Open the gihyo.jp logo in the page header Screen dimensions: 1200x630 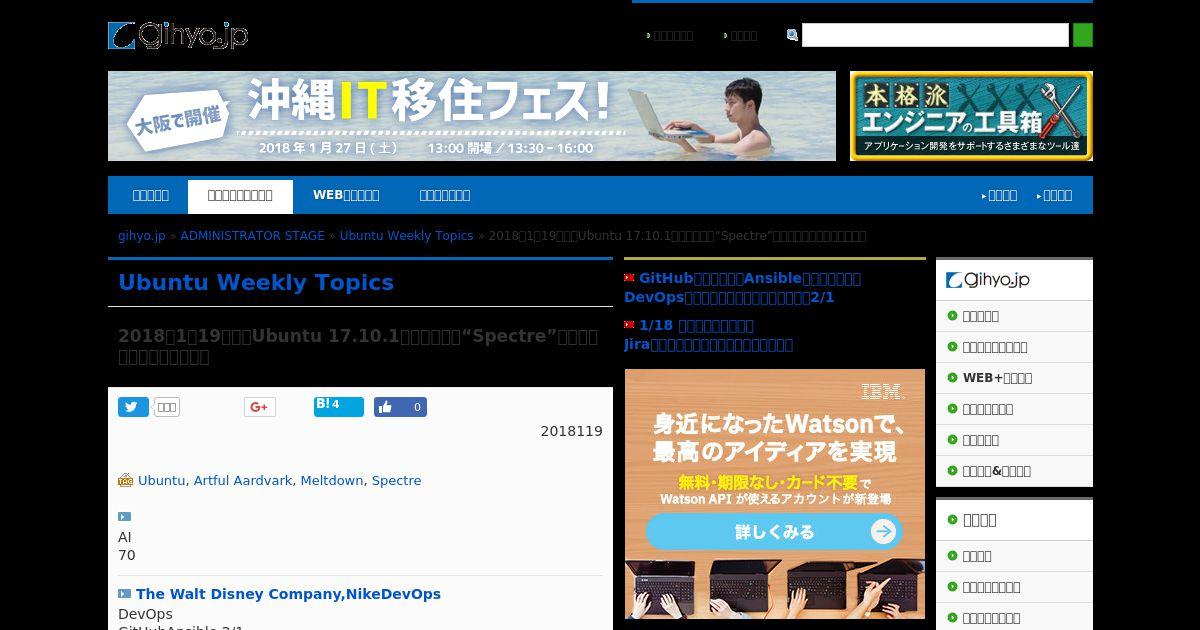178,36
